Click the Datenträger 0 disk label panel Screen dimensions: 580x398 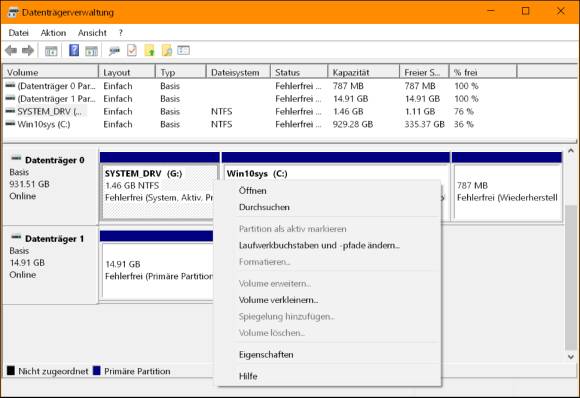click(x=50, y=186)
